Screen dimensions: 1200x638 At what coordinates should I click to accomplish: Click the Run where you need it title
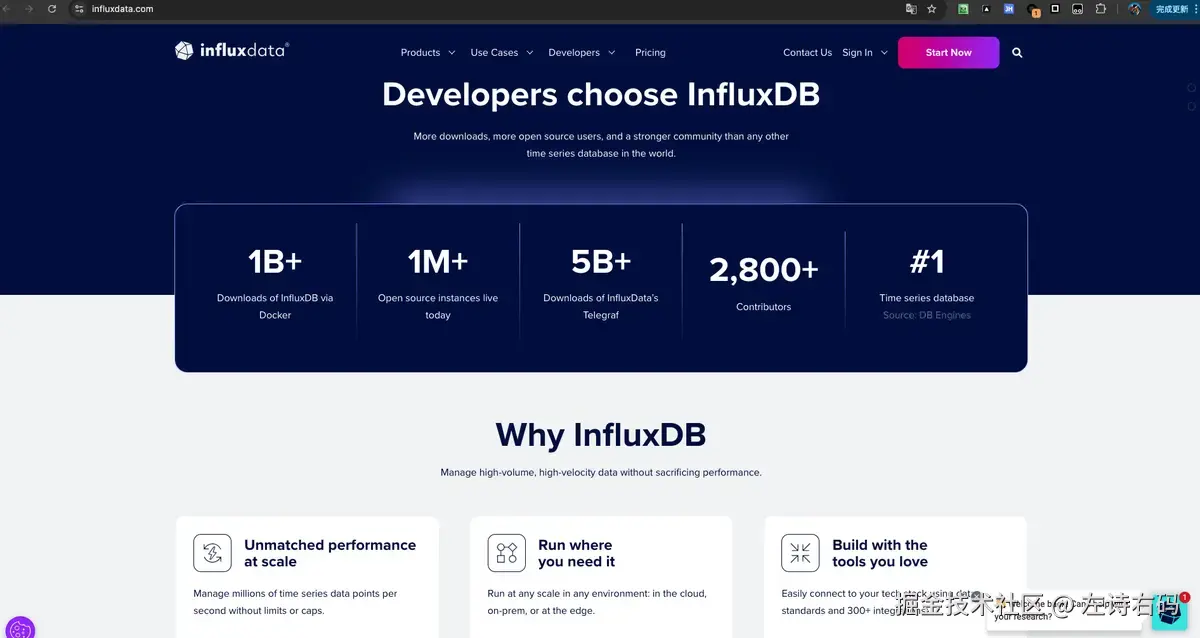click(577, 553)
